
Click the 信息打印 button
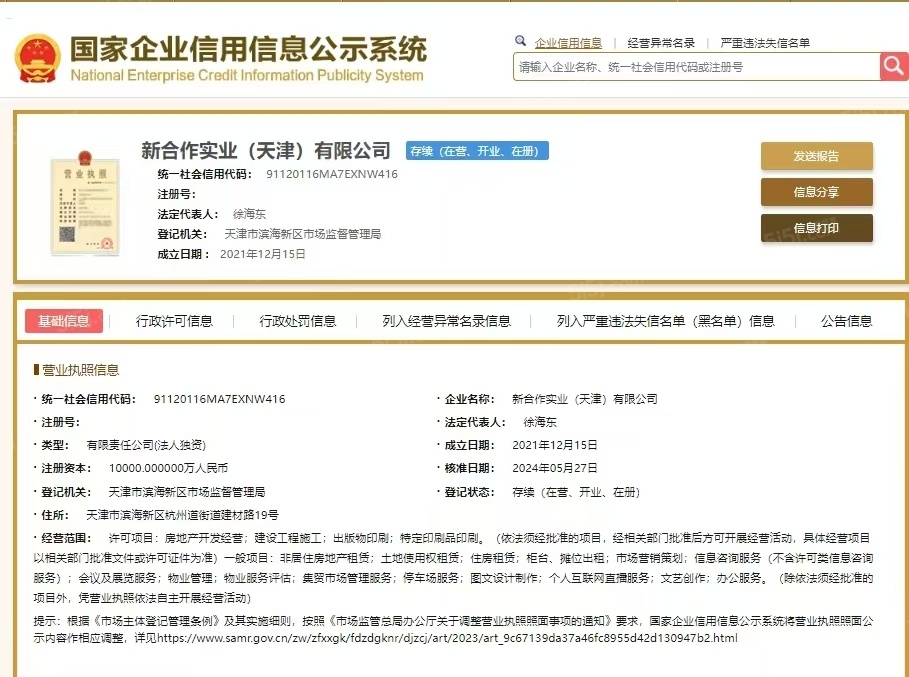click(x=816, y=228)
